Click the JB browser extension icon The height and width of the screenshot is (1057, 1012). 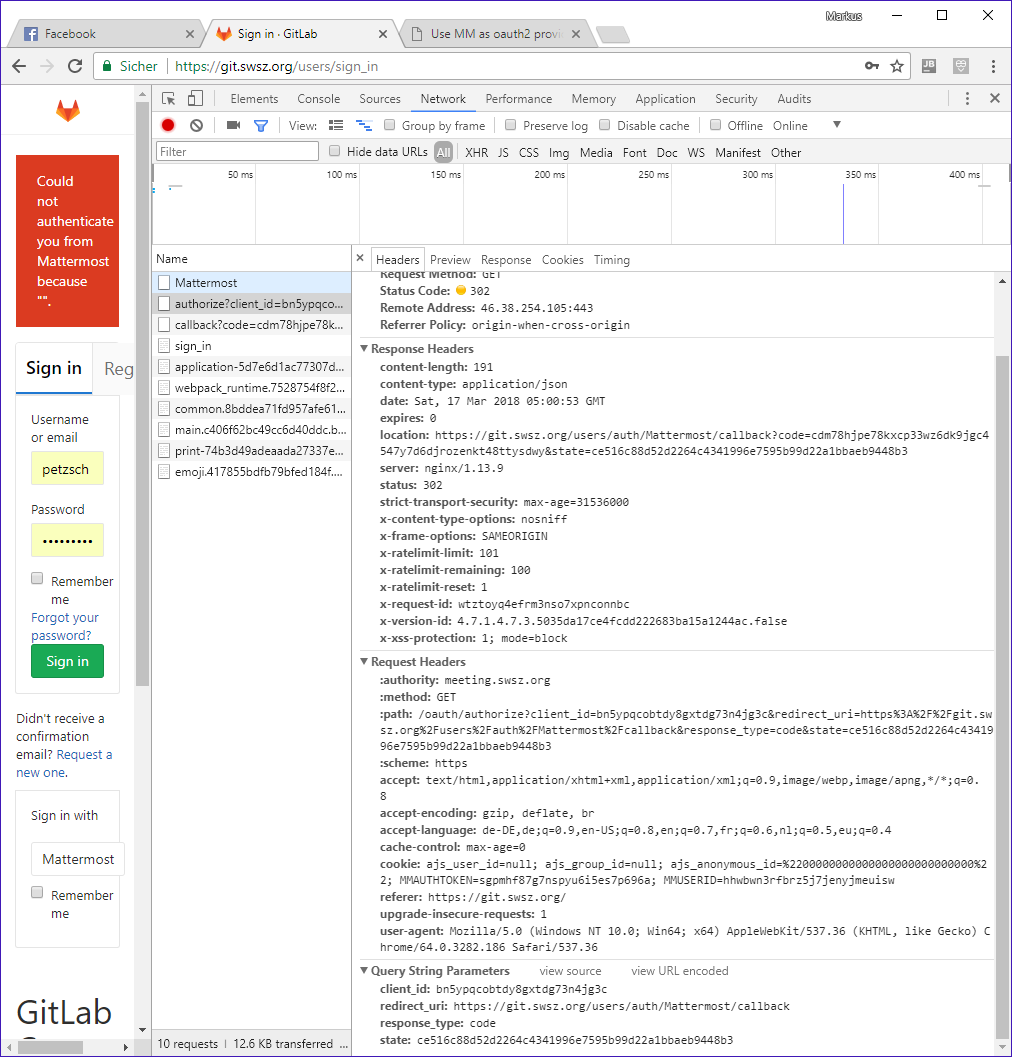[x=928, y=66]
